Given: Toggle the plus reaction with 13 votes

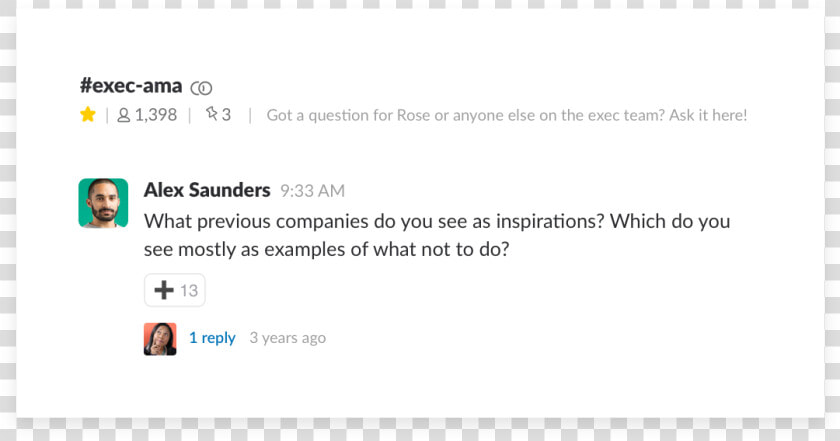Looking at the screenshot, I should tap(175, 290).
